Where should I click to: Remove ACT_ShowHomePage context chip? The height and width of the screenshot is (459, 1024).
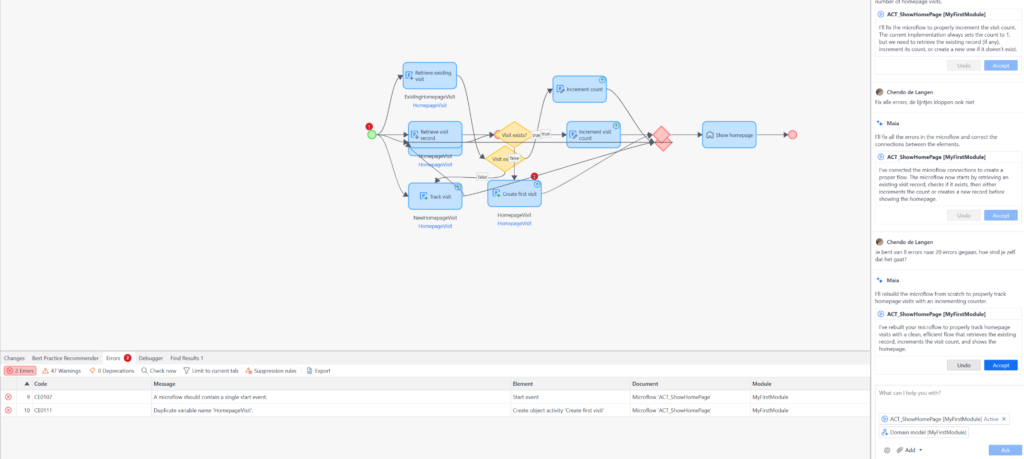click(1004, 419)
